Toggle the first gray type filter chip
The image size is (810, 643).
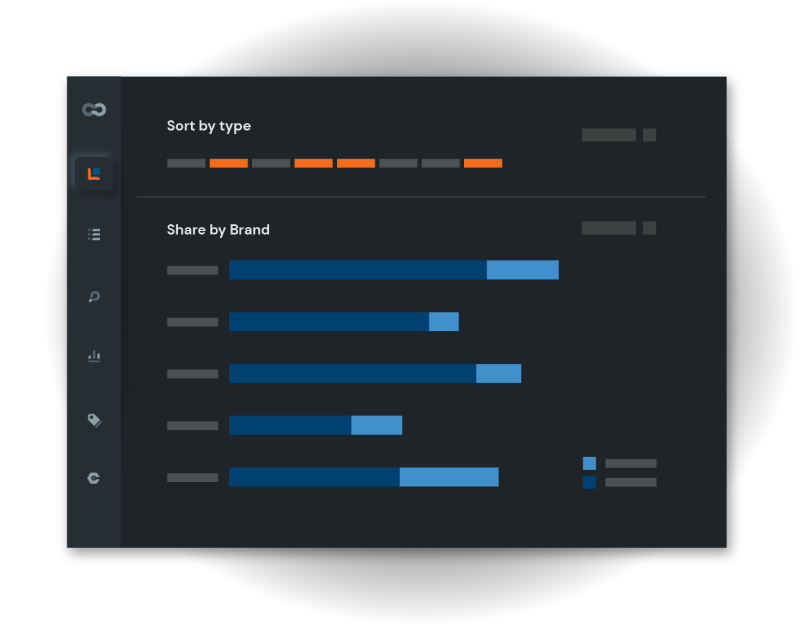pyautogui.click(x=186, y=163)
